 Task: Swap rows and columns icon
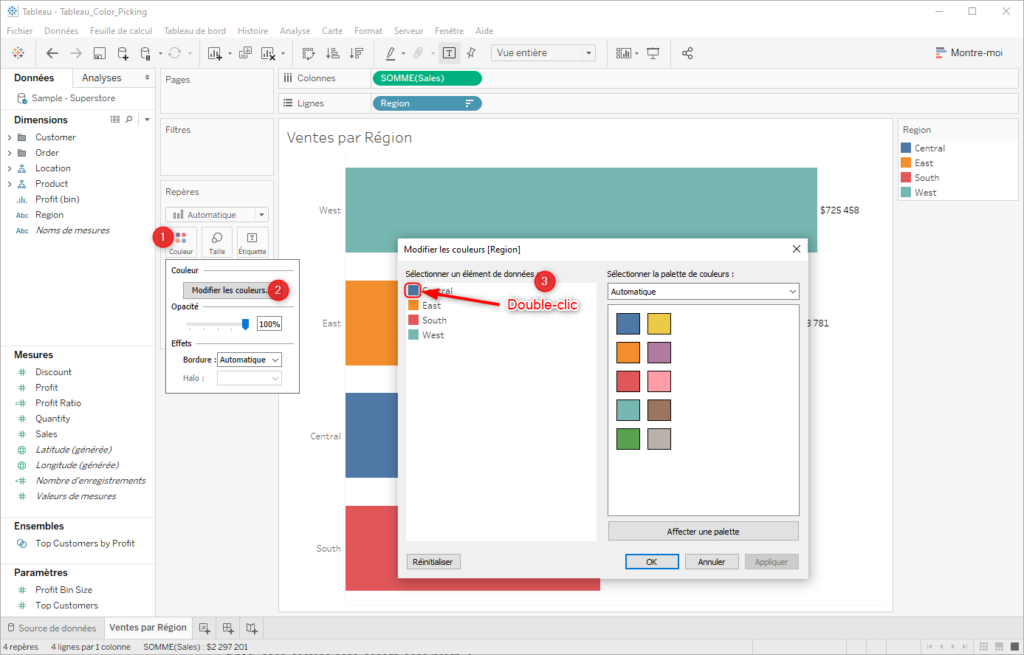[x=308, y=54]
